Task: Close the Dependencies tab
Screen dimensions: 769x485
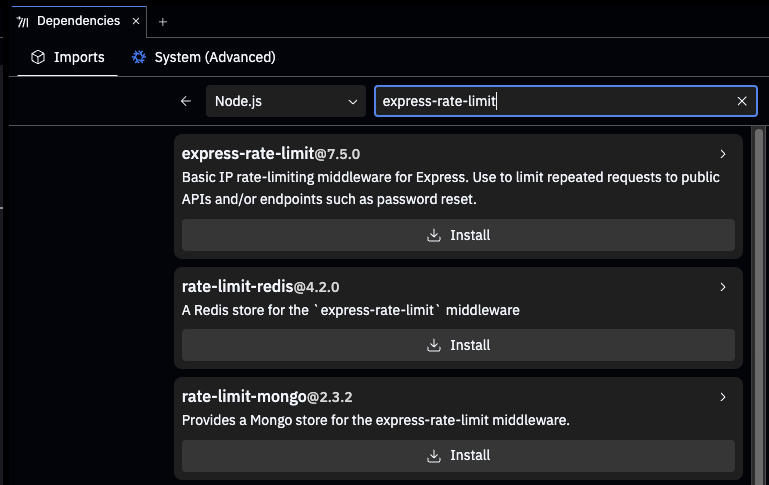Action: 136,21
